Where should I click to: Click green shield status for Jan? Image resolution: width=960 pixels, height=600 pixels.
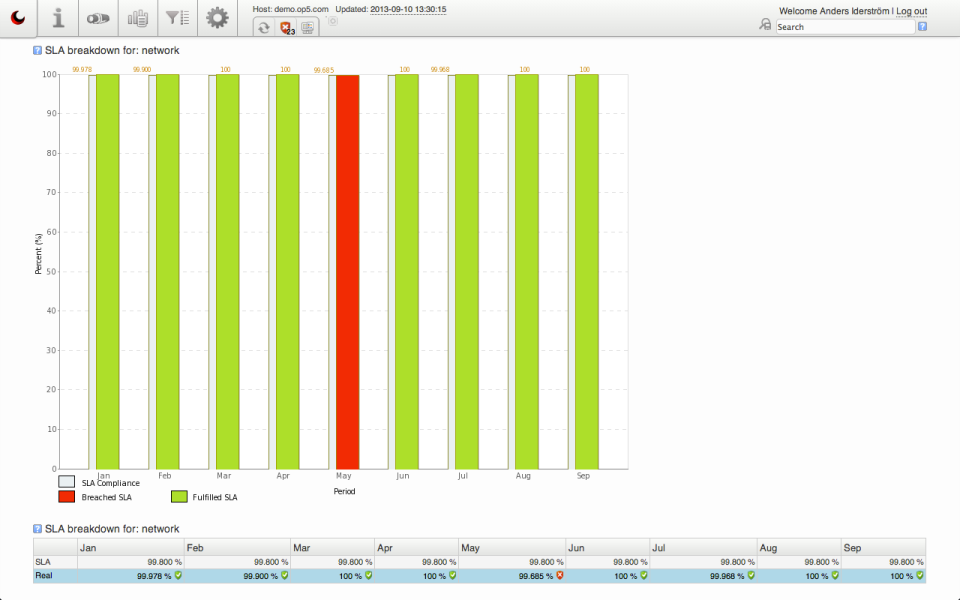[x=178, y=576]
